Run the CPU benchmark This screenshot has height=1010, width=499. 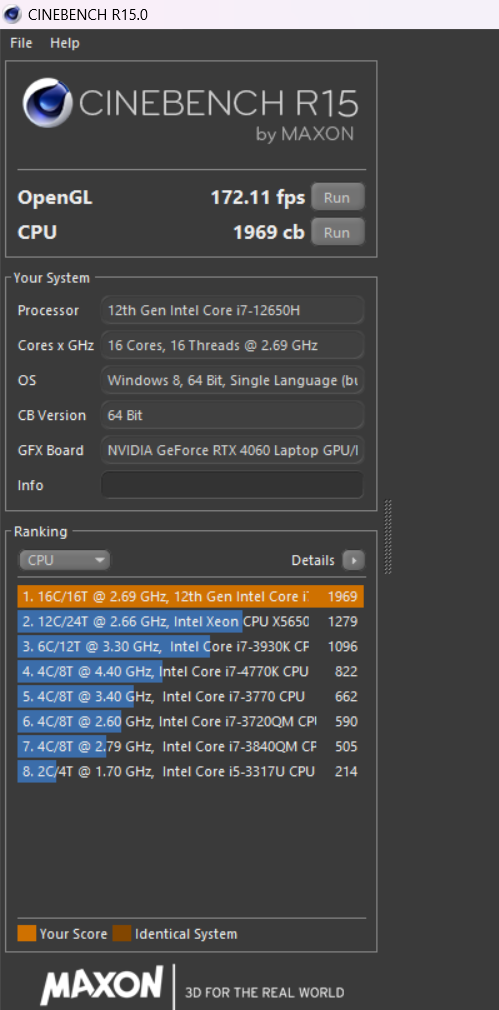tap(337, 232)
